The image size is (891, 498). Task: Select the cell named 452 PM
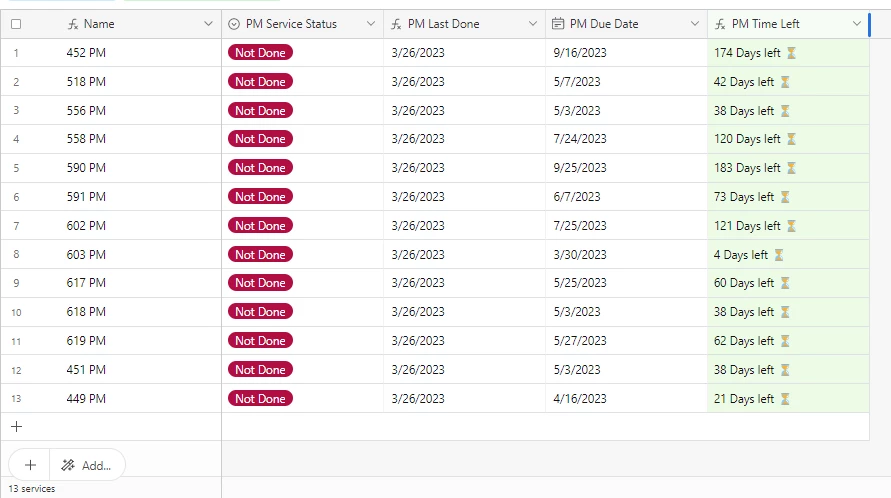tap(86, 53)
